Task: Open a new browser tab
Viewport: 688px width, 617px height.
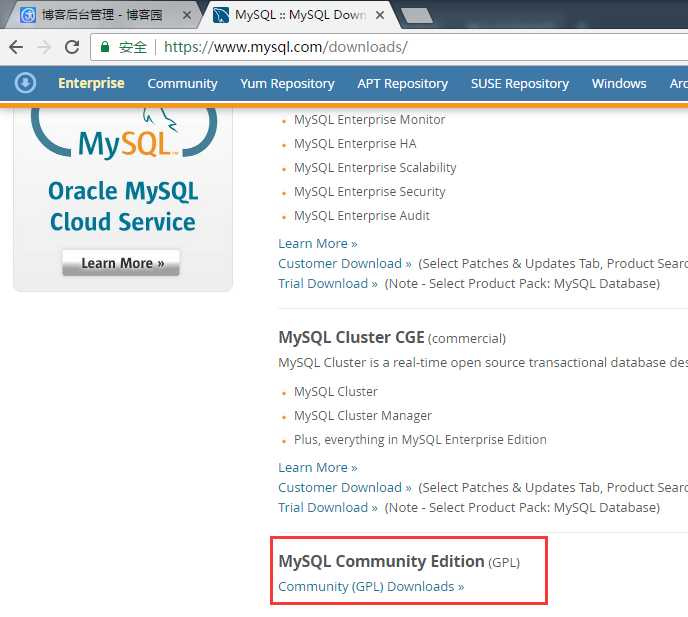Action: point(416,16)
